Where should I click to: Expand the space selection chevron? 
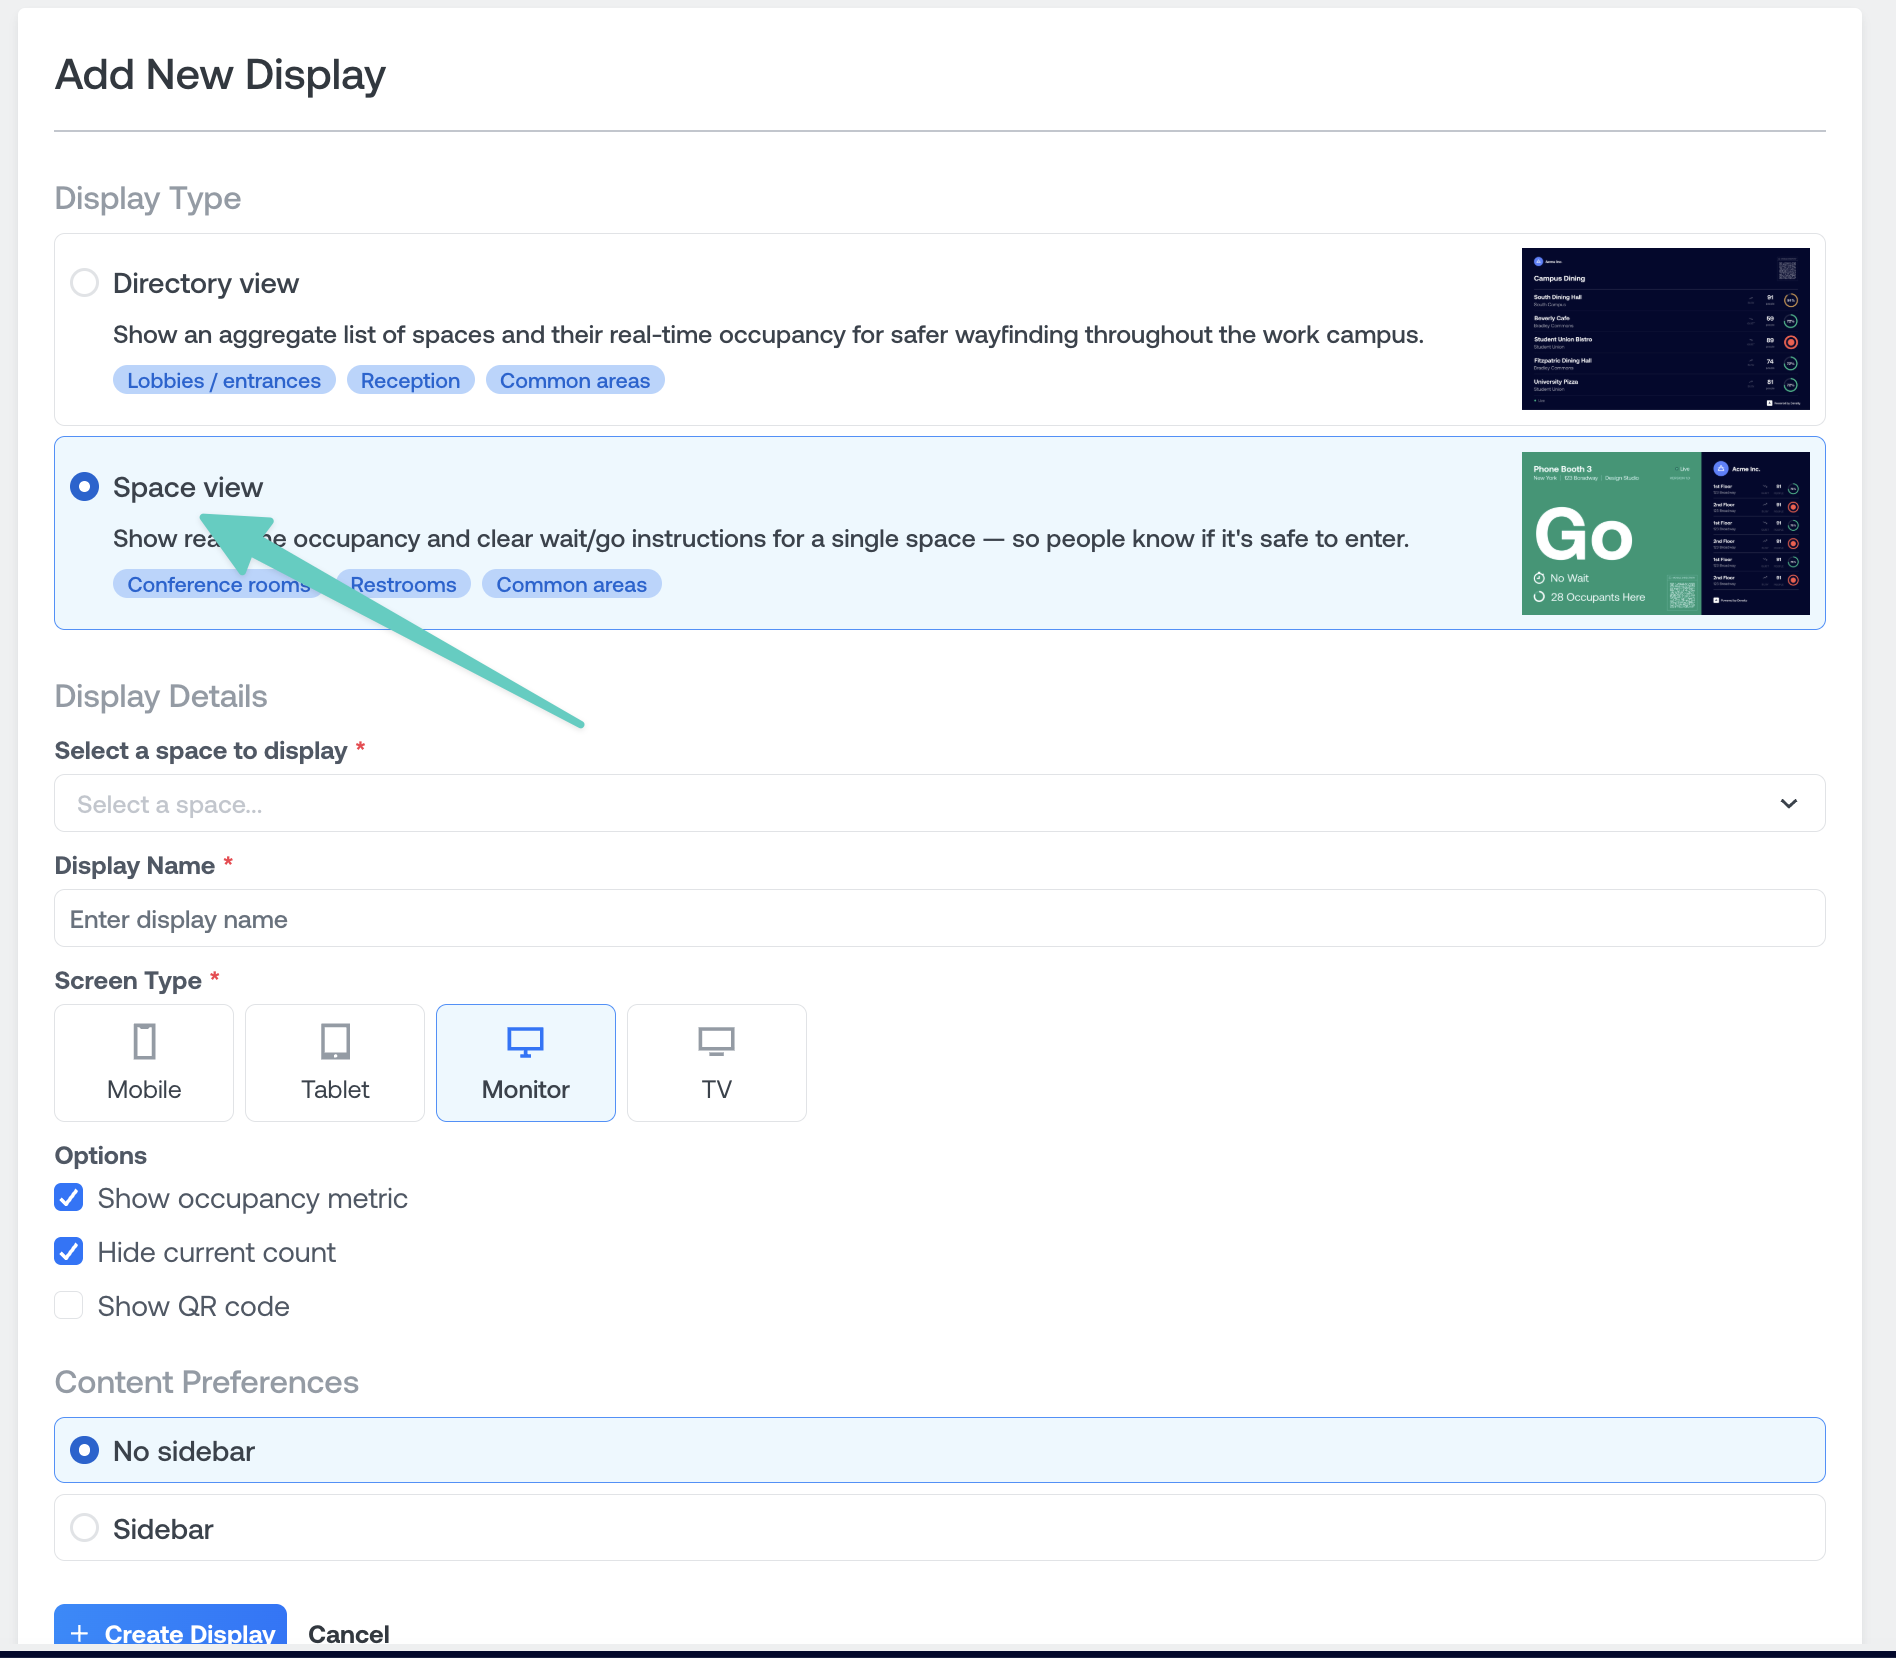point(1788,803)
